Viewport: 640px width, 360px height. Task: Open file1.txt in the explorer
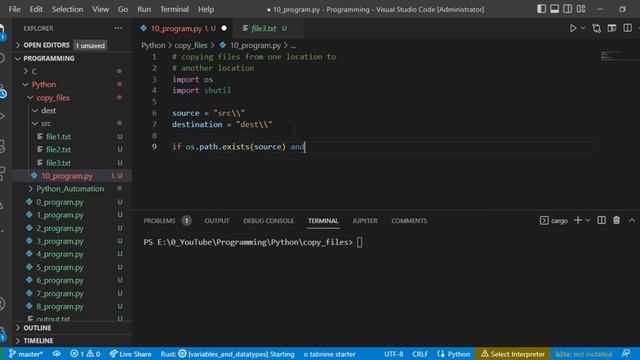pyautogui.click(x=58, y=137)
